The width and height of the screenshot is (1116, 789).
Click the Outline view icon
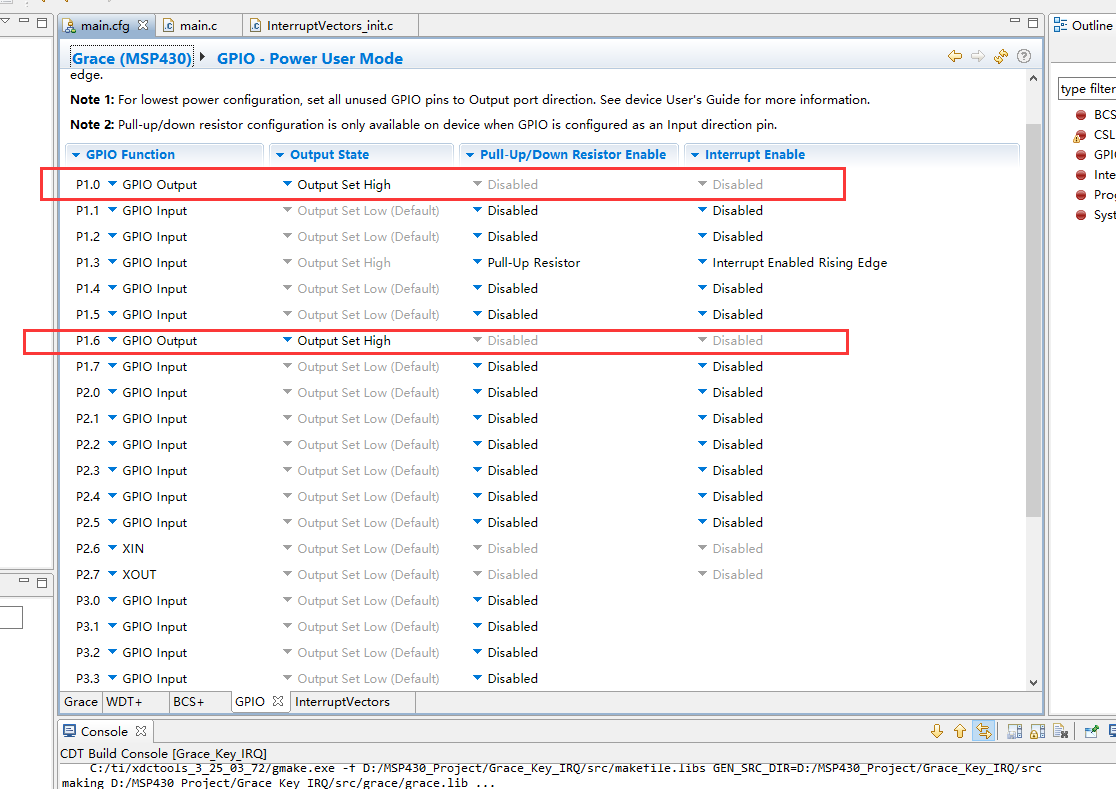(x=1060, y=25)
